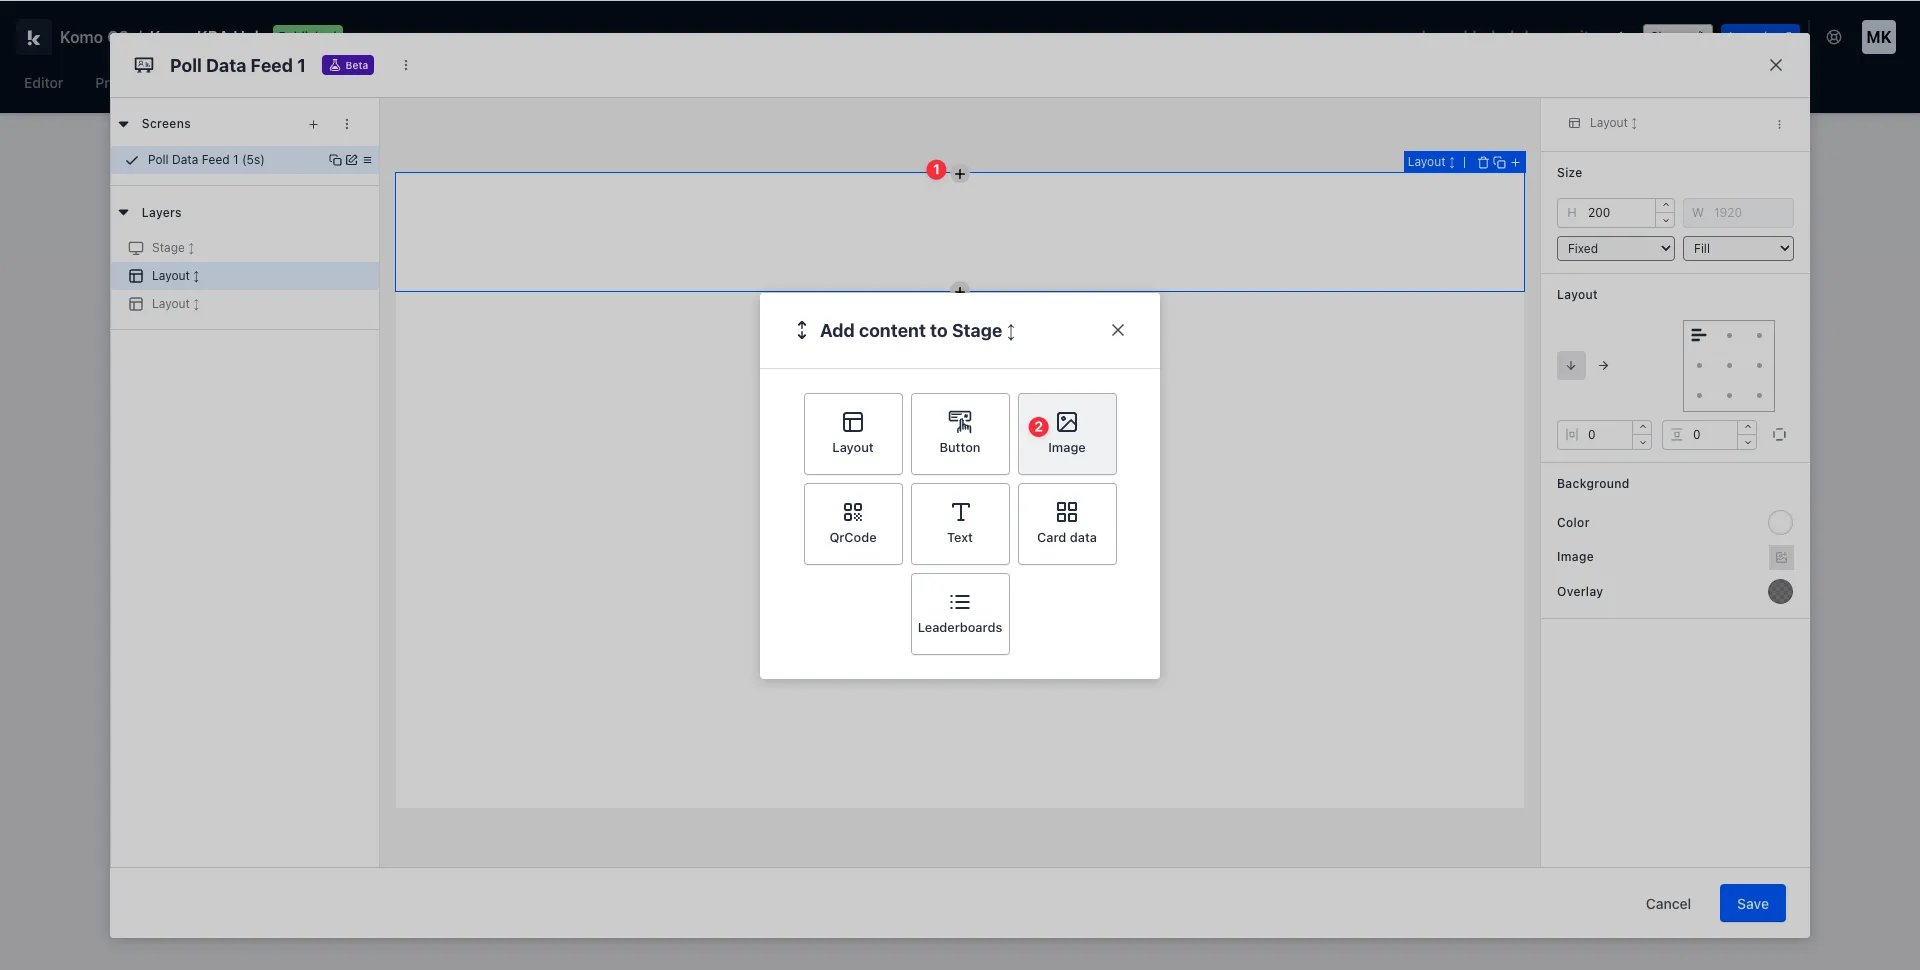The height and width of the screenshot is (970, 1920).
Task: Increase horizontal padding stepper
Action: point(1642,427)
